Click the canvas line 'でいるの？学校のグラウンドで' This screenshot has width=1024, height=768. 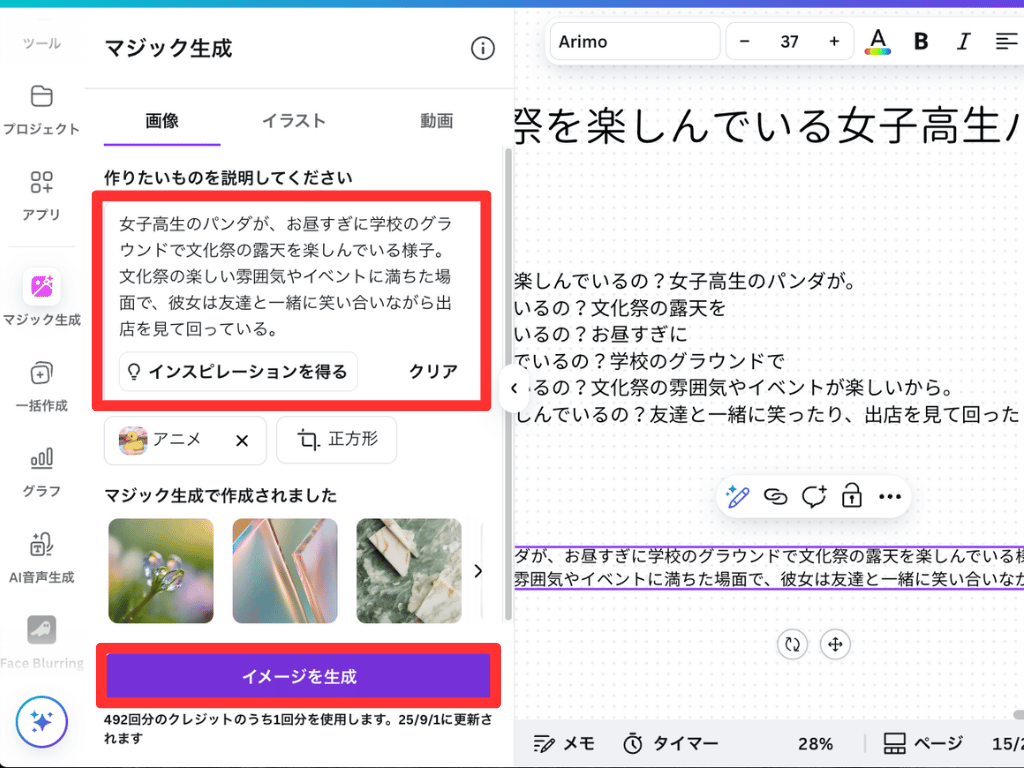coord(649,360)
